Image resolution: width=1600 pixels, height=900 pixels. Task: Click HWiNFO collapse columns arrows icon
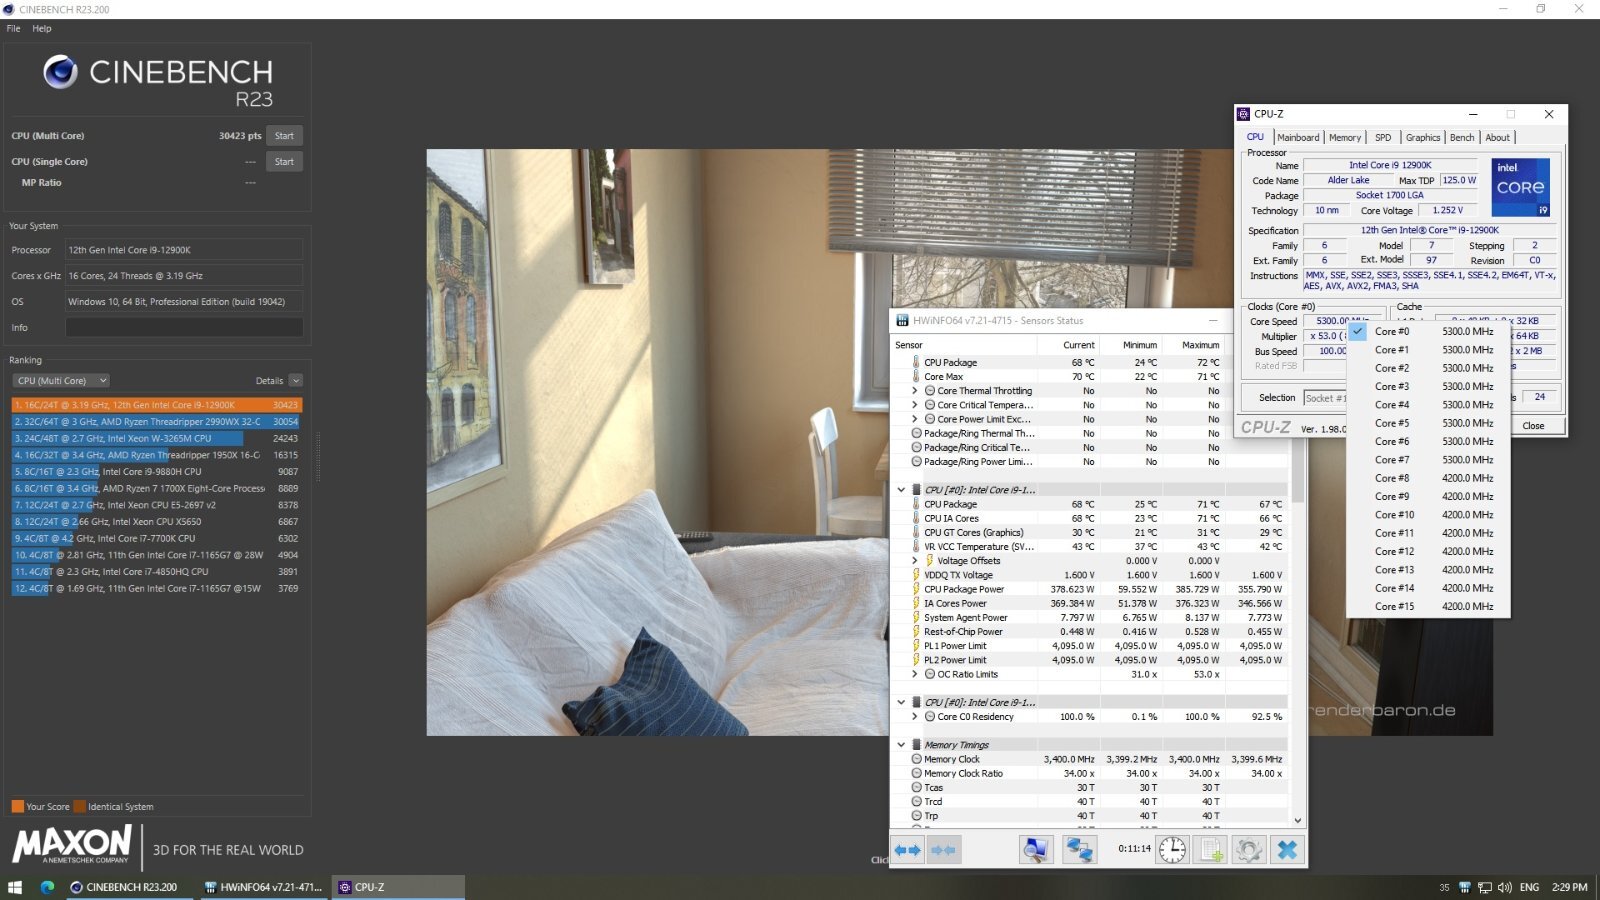943,850
